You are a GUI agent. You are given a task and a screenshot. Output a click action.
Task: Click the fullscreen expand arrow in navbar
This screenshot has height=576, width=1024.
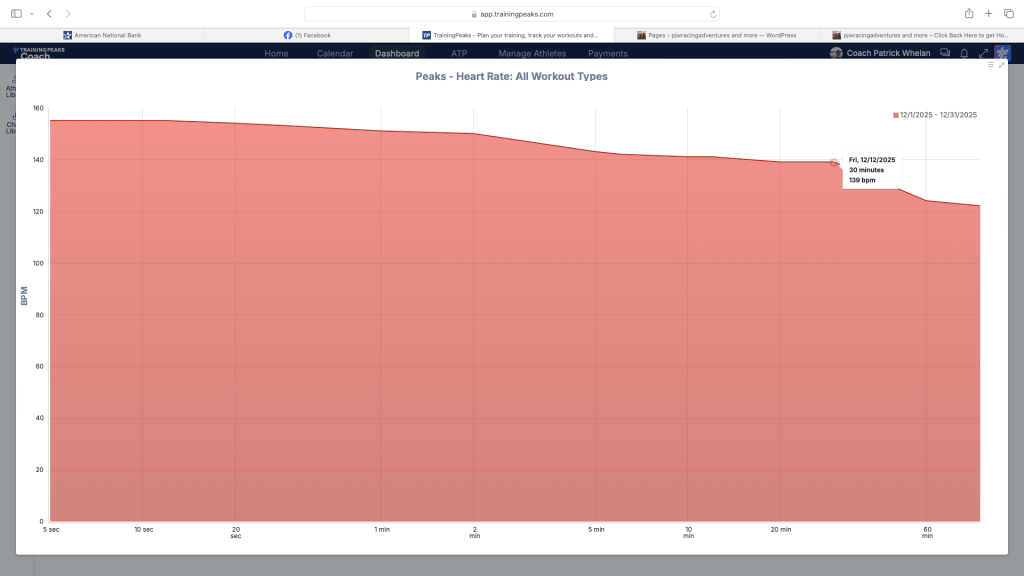[984, 52]
